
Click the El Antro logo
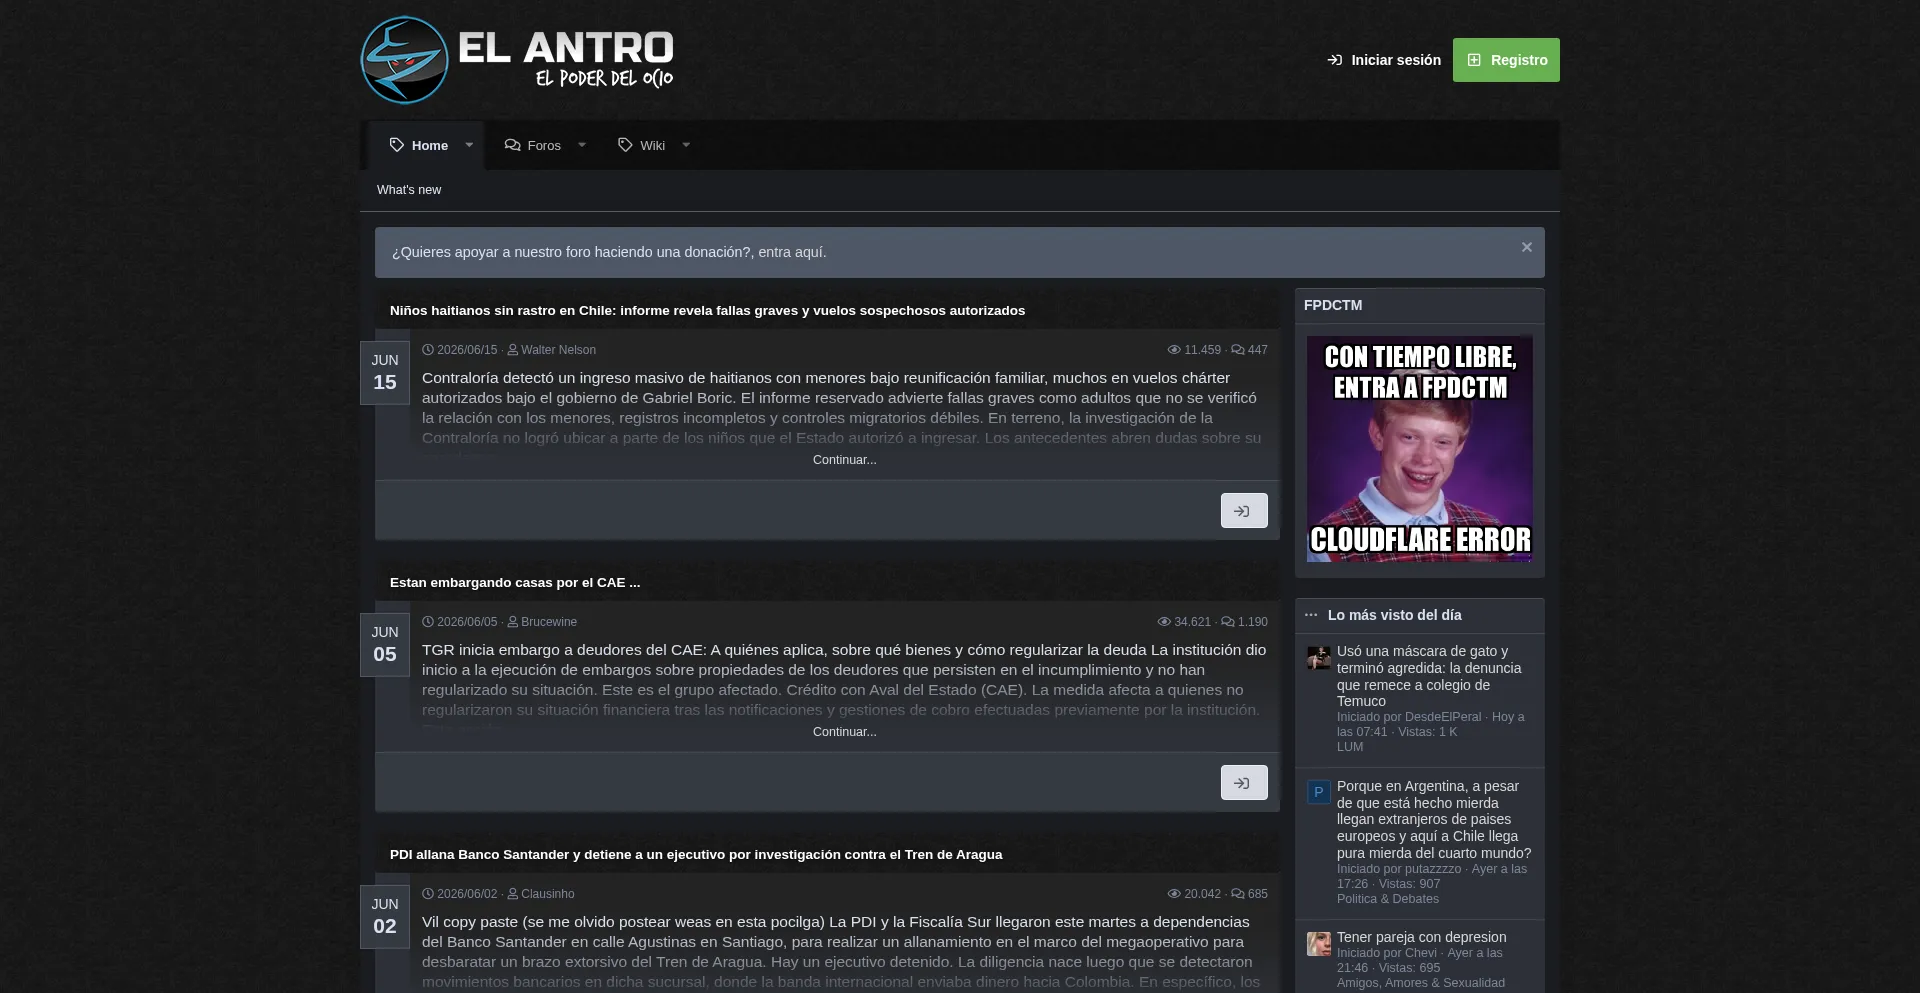(517, 60)
